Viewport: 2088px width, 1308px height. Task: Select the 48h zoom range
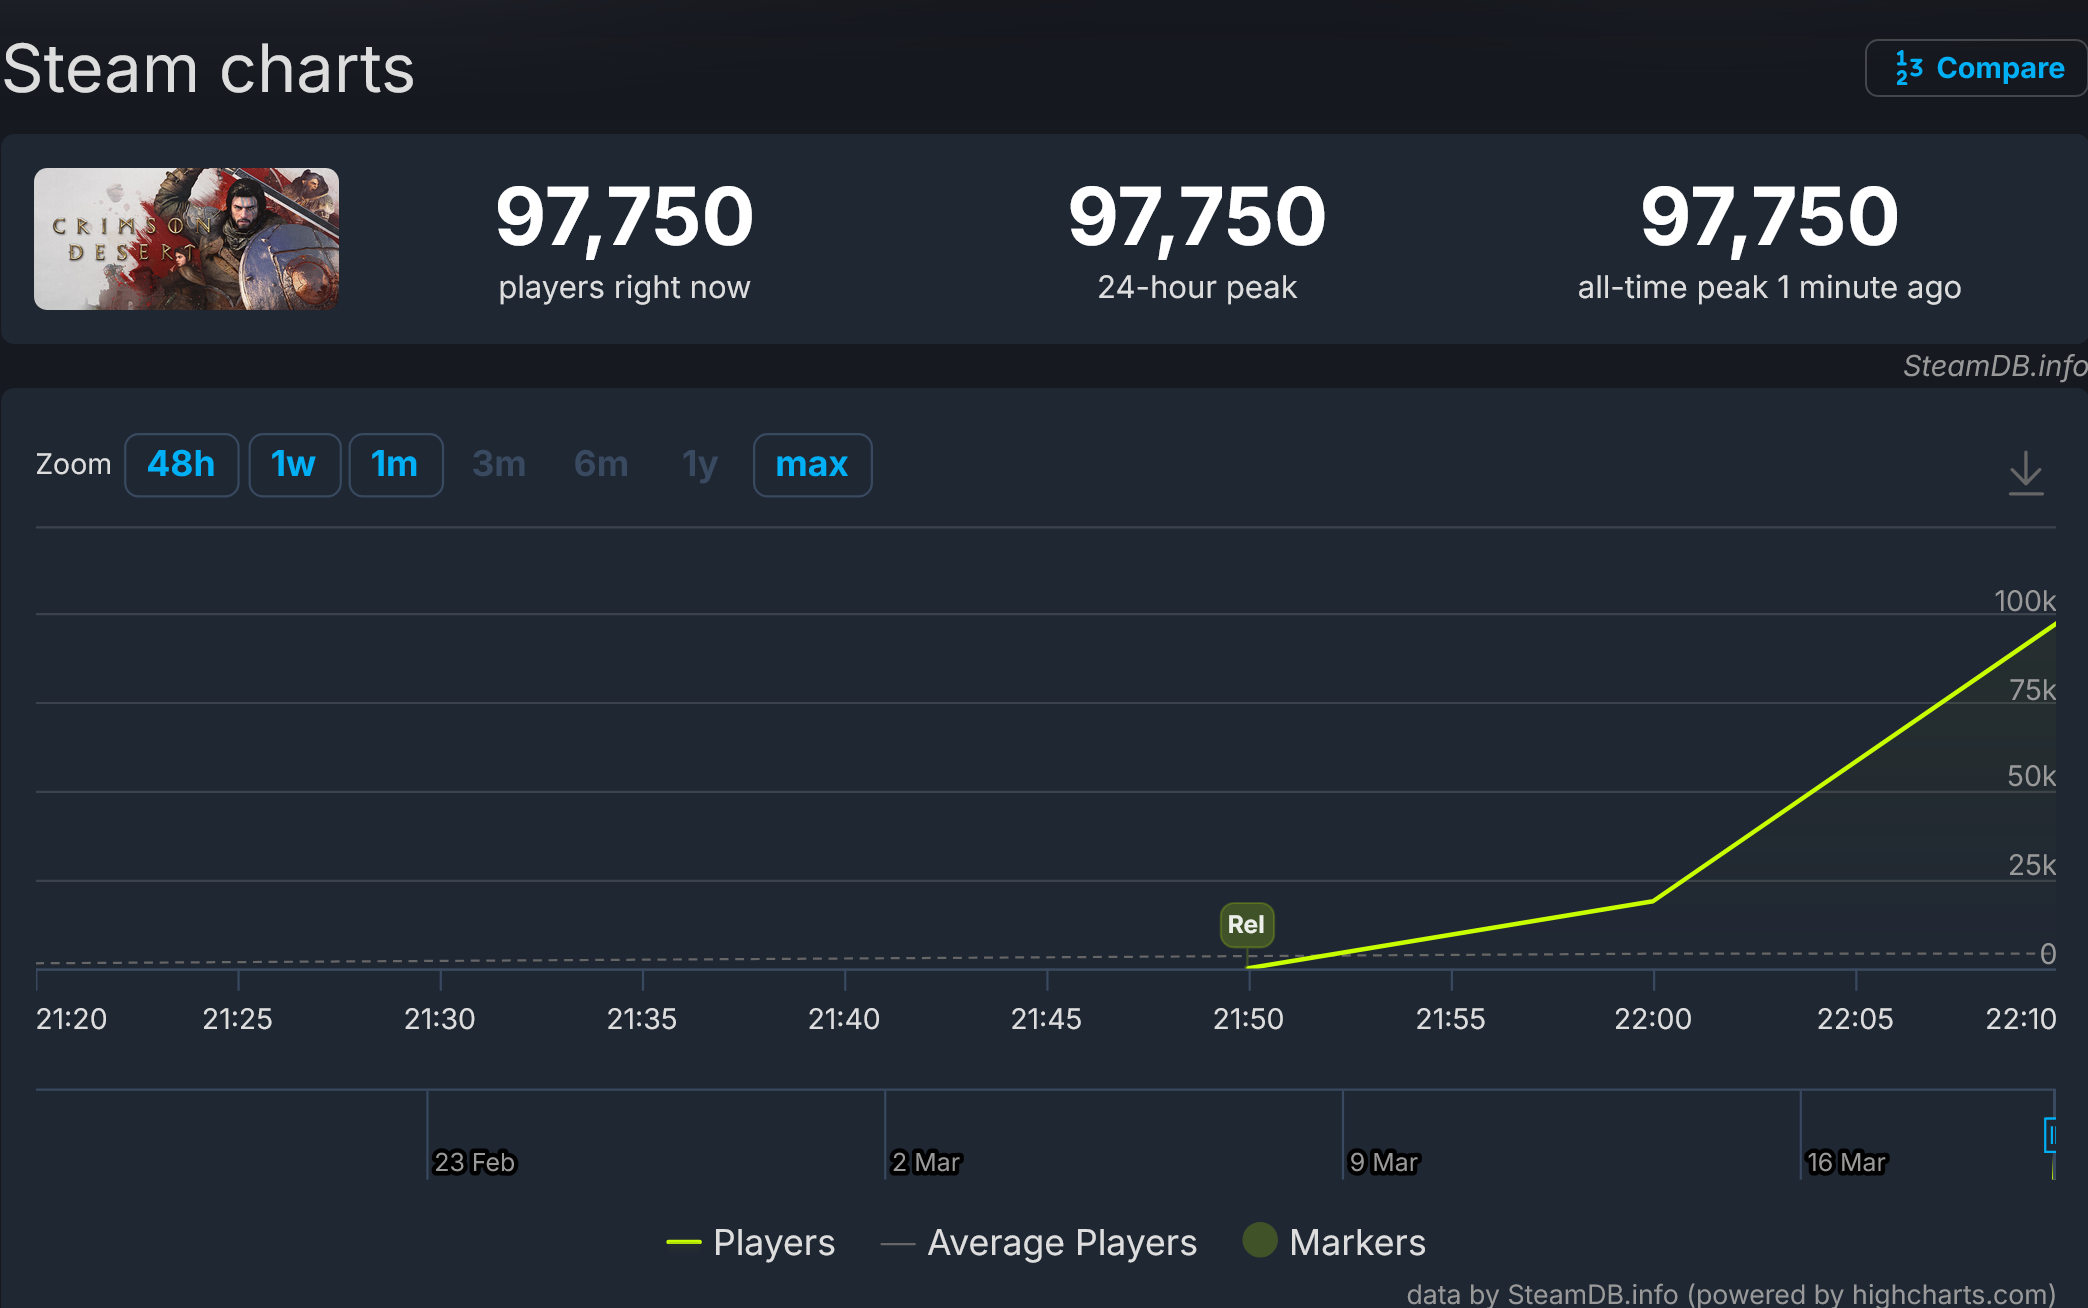click(181, 465)
